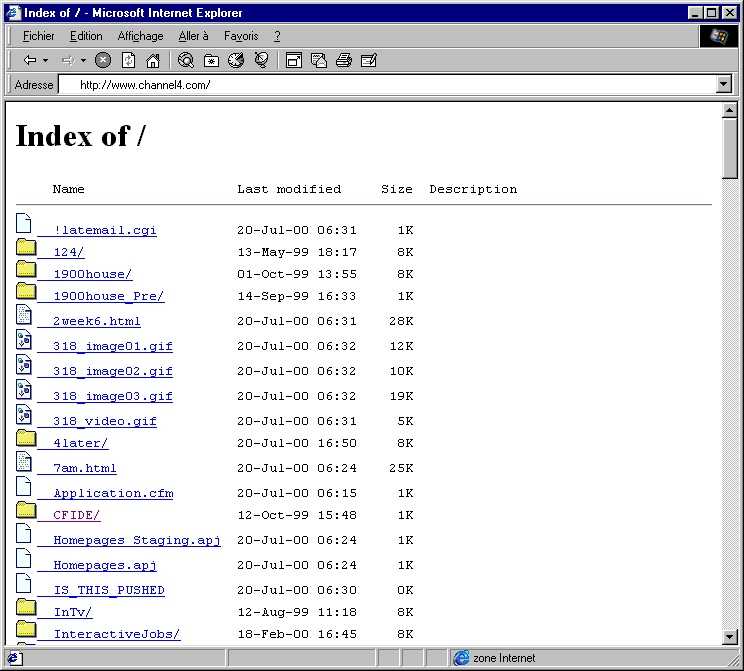Open the Edition menu

click(x=86, y=36)
